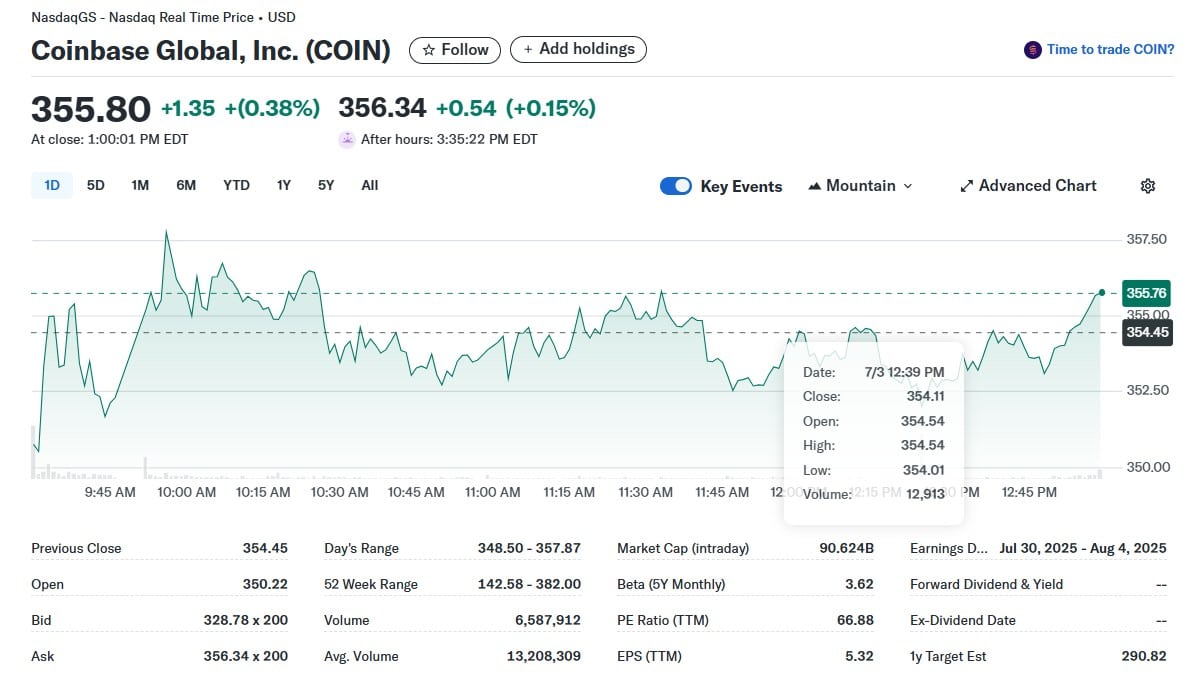This screenshot has width=1200, height=682.
Task: Click the tooltip Volume value 12,913
Action: pyautogui.click(x=926, y=494)
